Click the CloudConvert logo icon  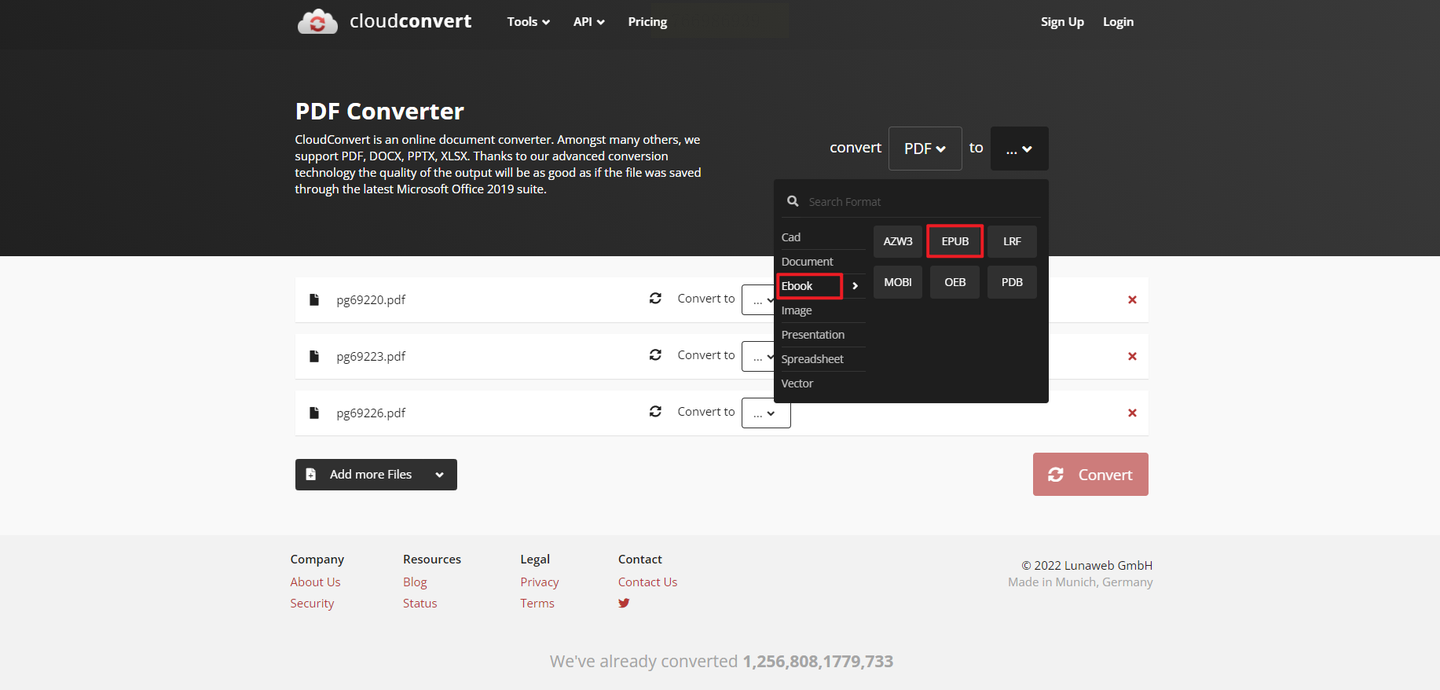[317, 22]
